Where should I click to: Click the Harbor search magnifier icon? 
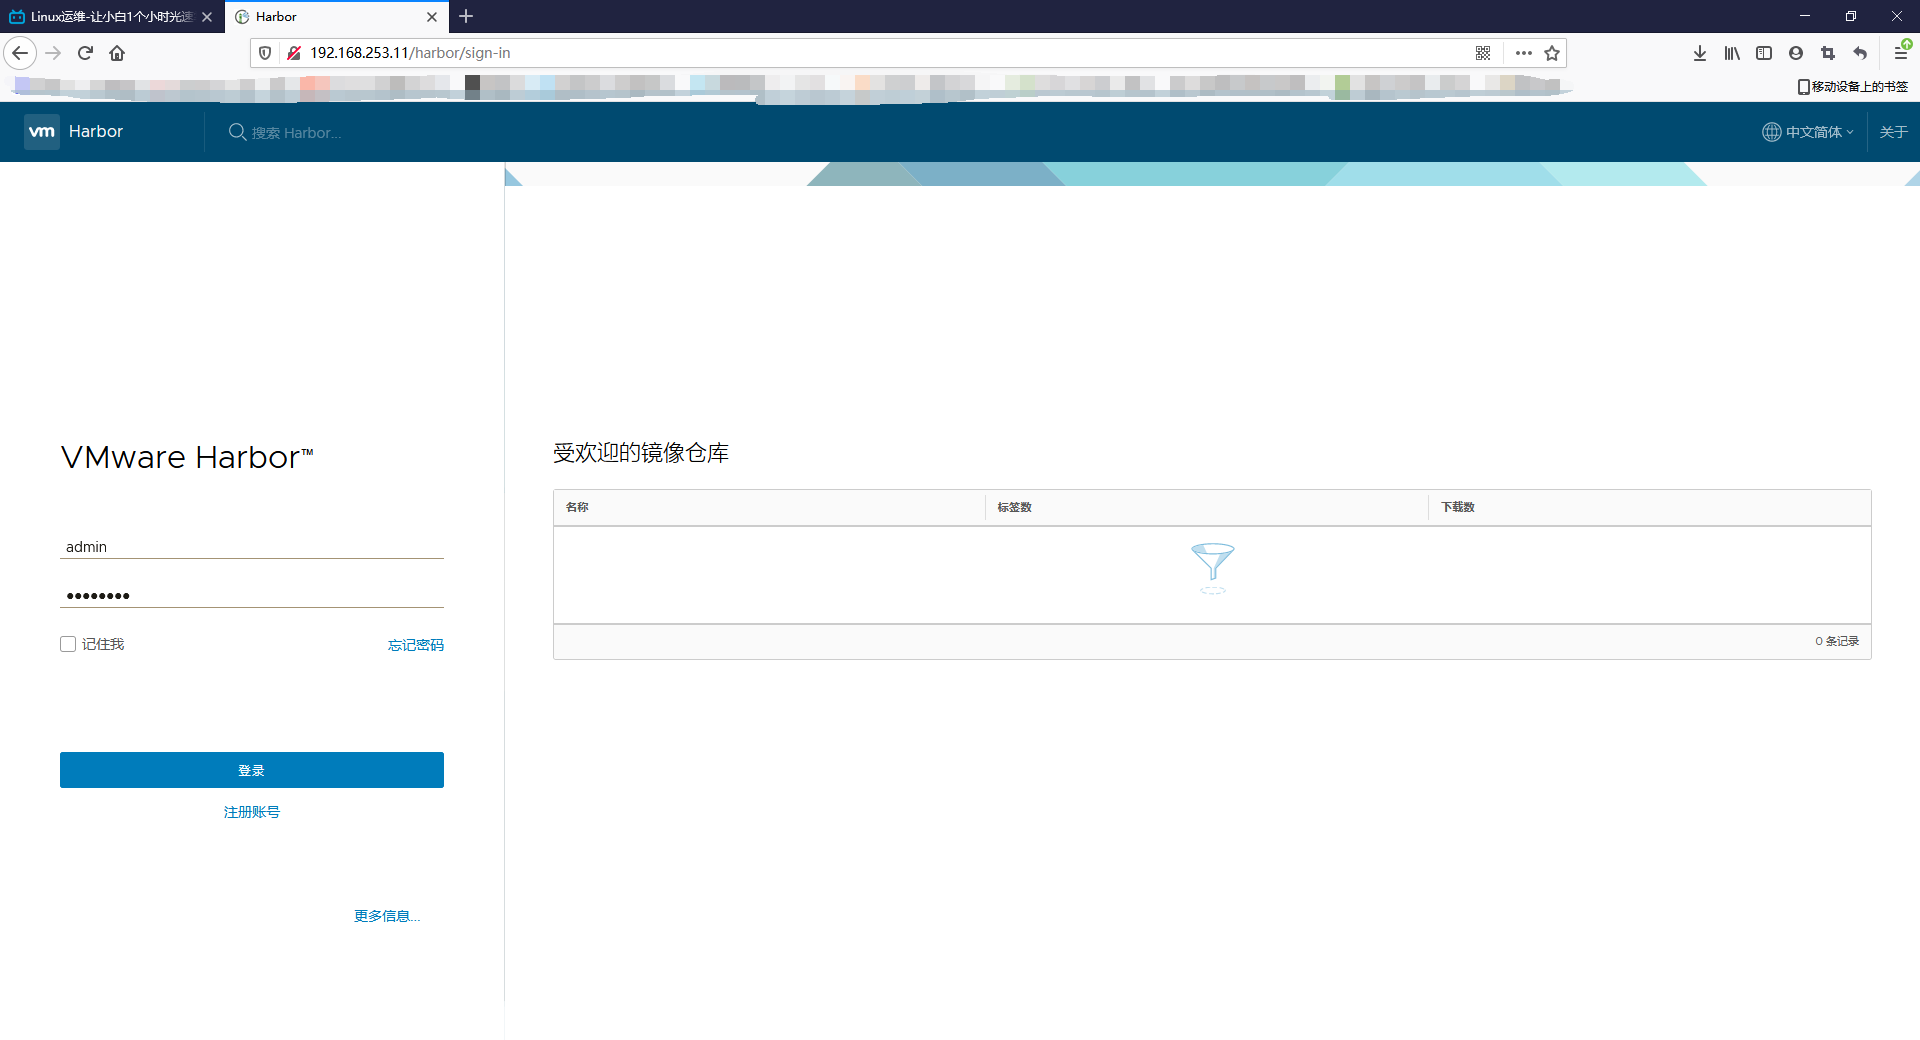[x=237, y=132]
